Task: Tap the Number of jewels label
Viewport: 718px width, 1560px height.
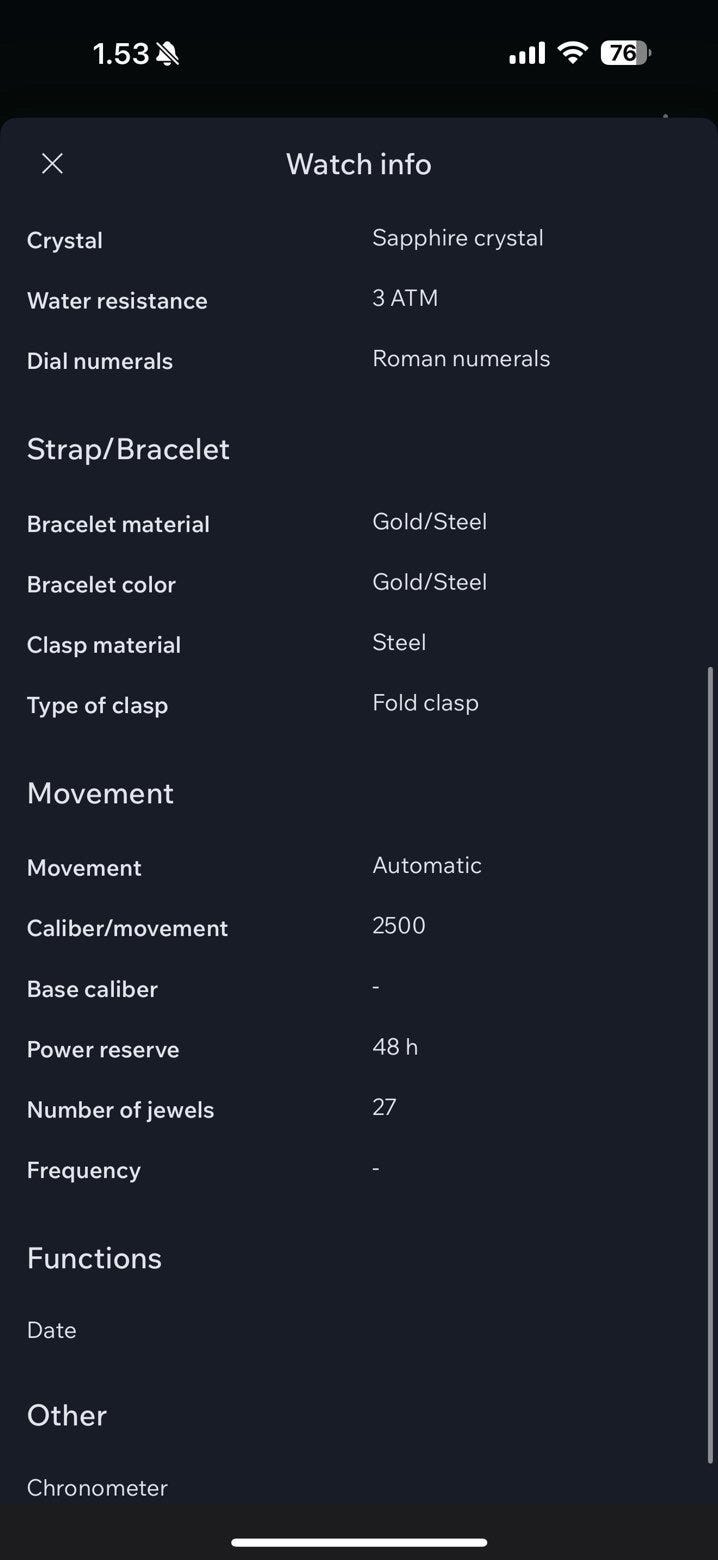Action: coord(120,1110)
